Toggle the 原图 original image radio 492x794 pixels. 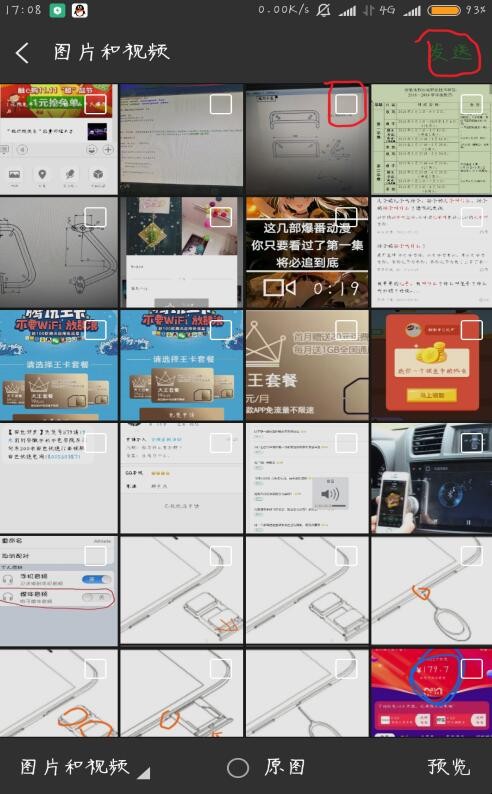(x=237, y=768)
